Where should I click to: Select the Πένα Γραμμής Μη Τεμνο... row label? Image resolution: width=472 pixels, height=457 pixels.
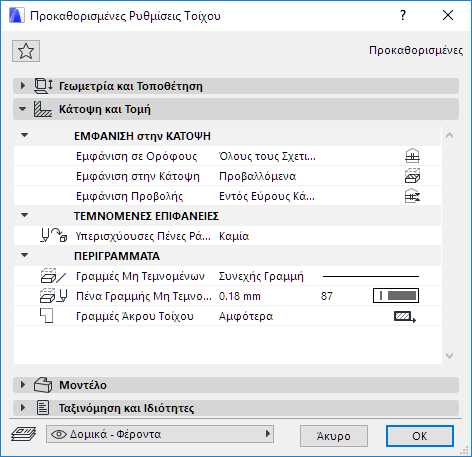pos(144,296)
